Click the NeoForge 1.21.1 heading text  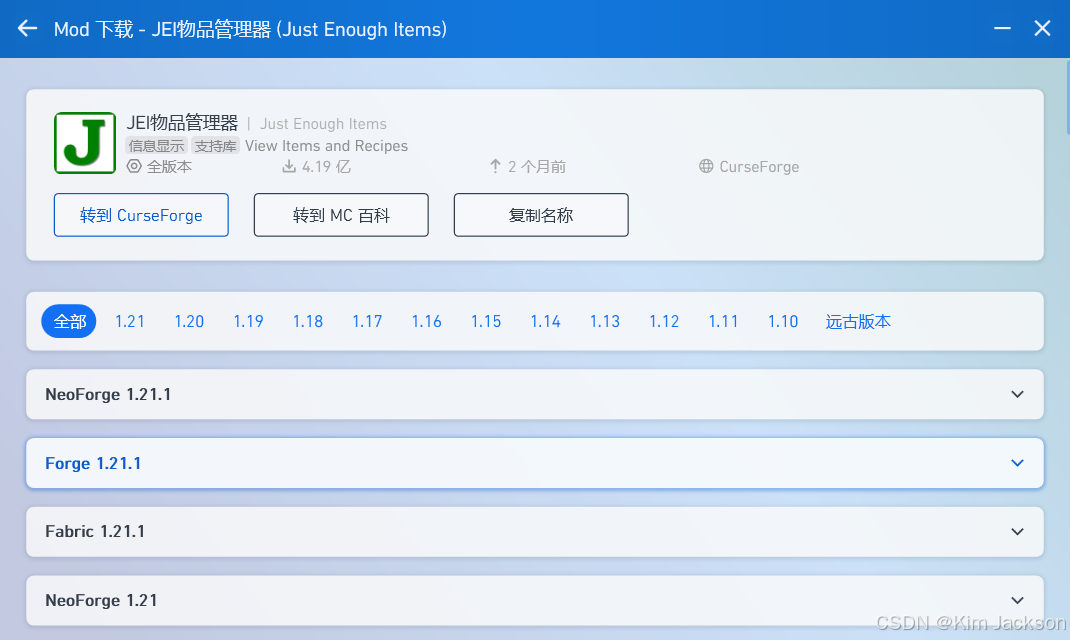point(108,394)
